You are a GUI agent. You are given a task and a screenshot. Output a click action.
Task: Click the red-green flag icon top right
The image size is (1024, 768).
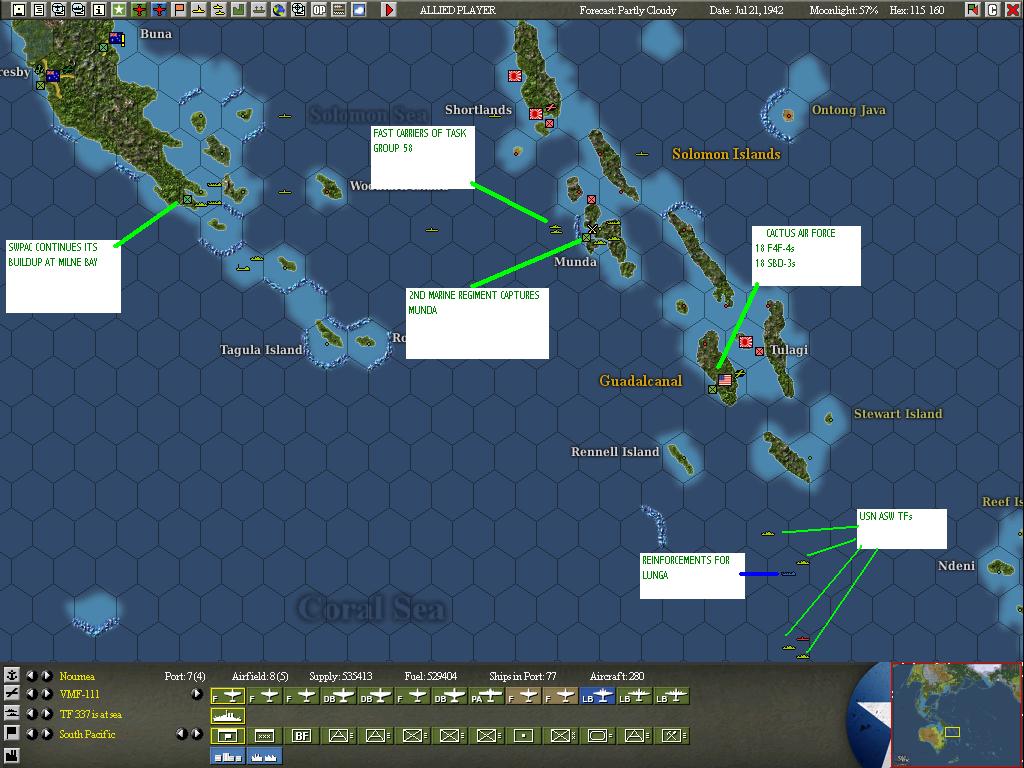[x=973, y=10]
